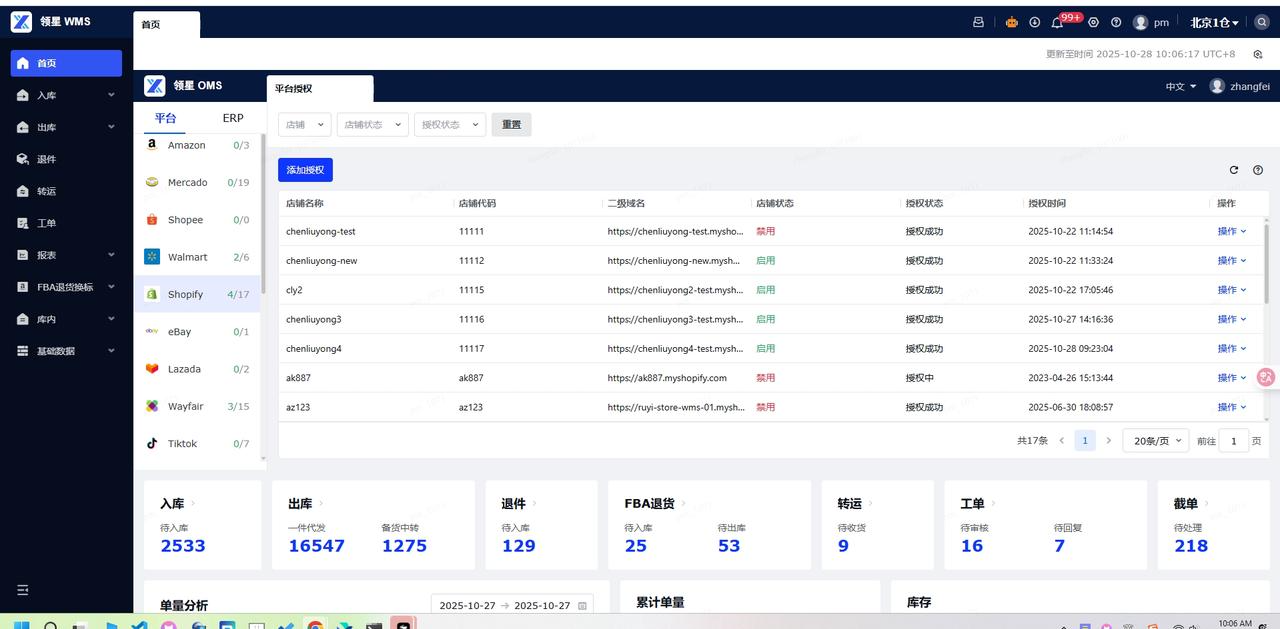Image resolution: width=1280 pixels, height=629 pixels.
Task: Open the download center icon
Action: click(x=1034, y=22)
